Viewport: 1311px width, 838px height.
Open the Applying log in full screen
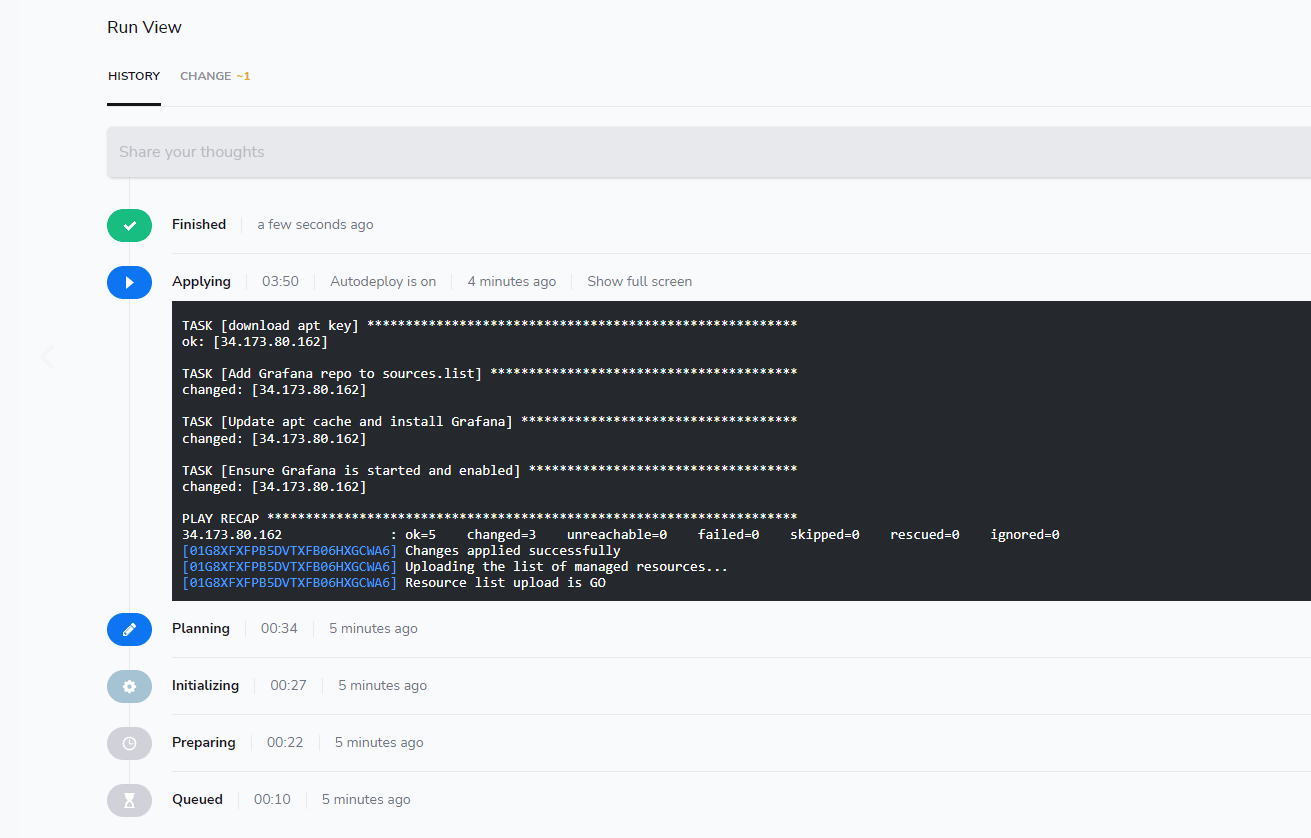(x=639, y=281)
